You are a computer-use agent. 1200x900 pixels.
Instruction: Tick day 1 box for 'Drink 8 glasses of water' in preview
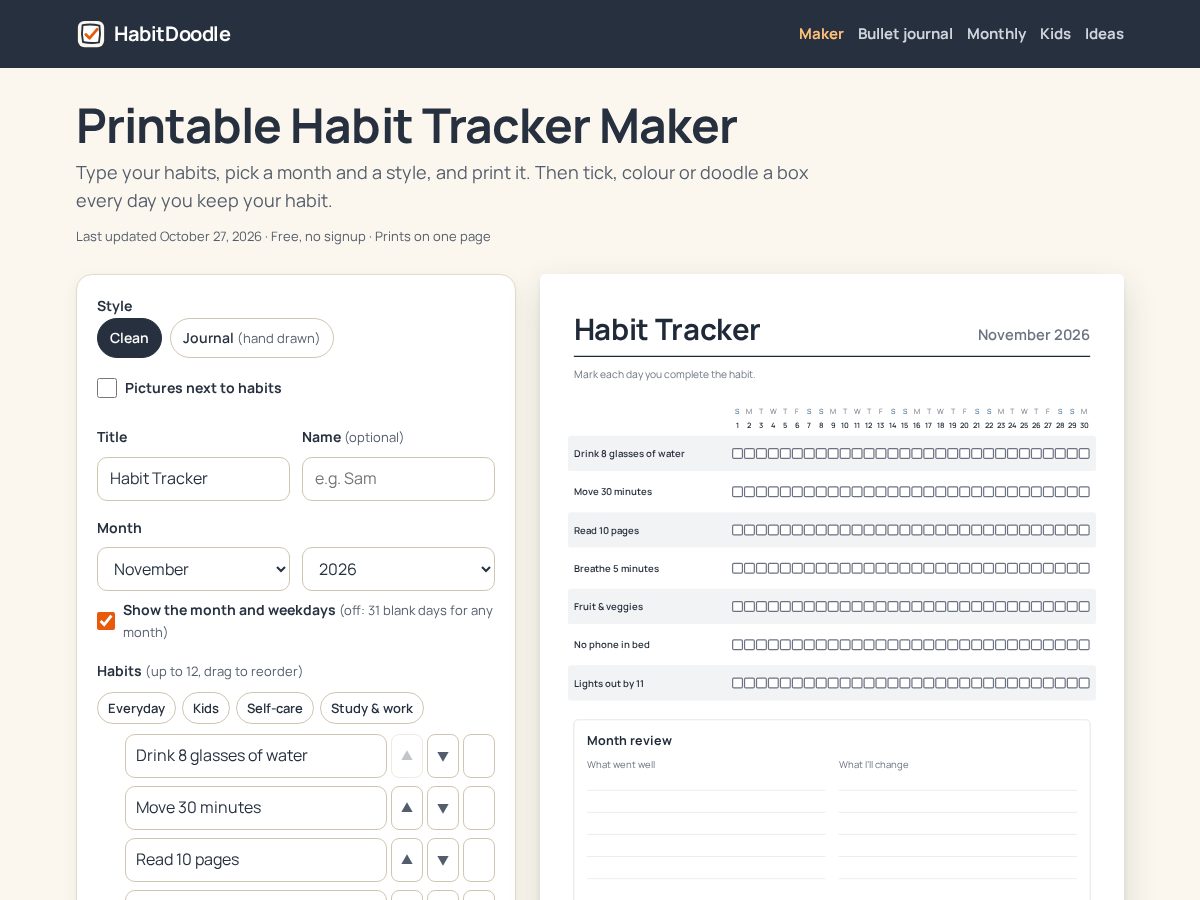pos(738,453)
